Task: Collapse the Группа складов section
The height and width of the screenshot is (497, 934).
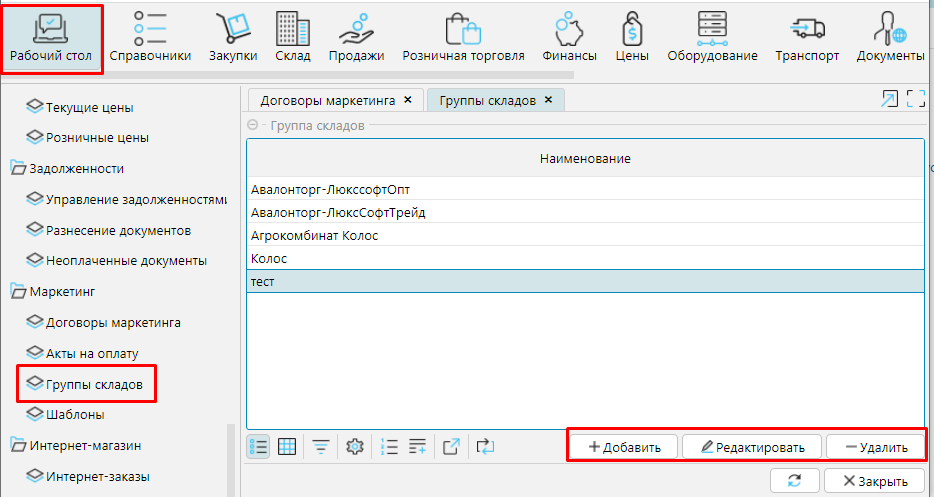Action: point(252,126)
